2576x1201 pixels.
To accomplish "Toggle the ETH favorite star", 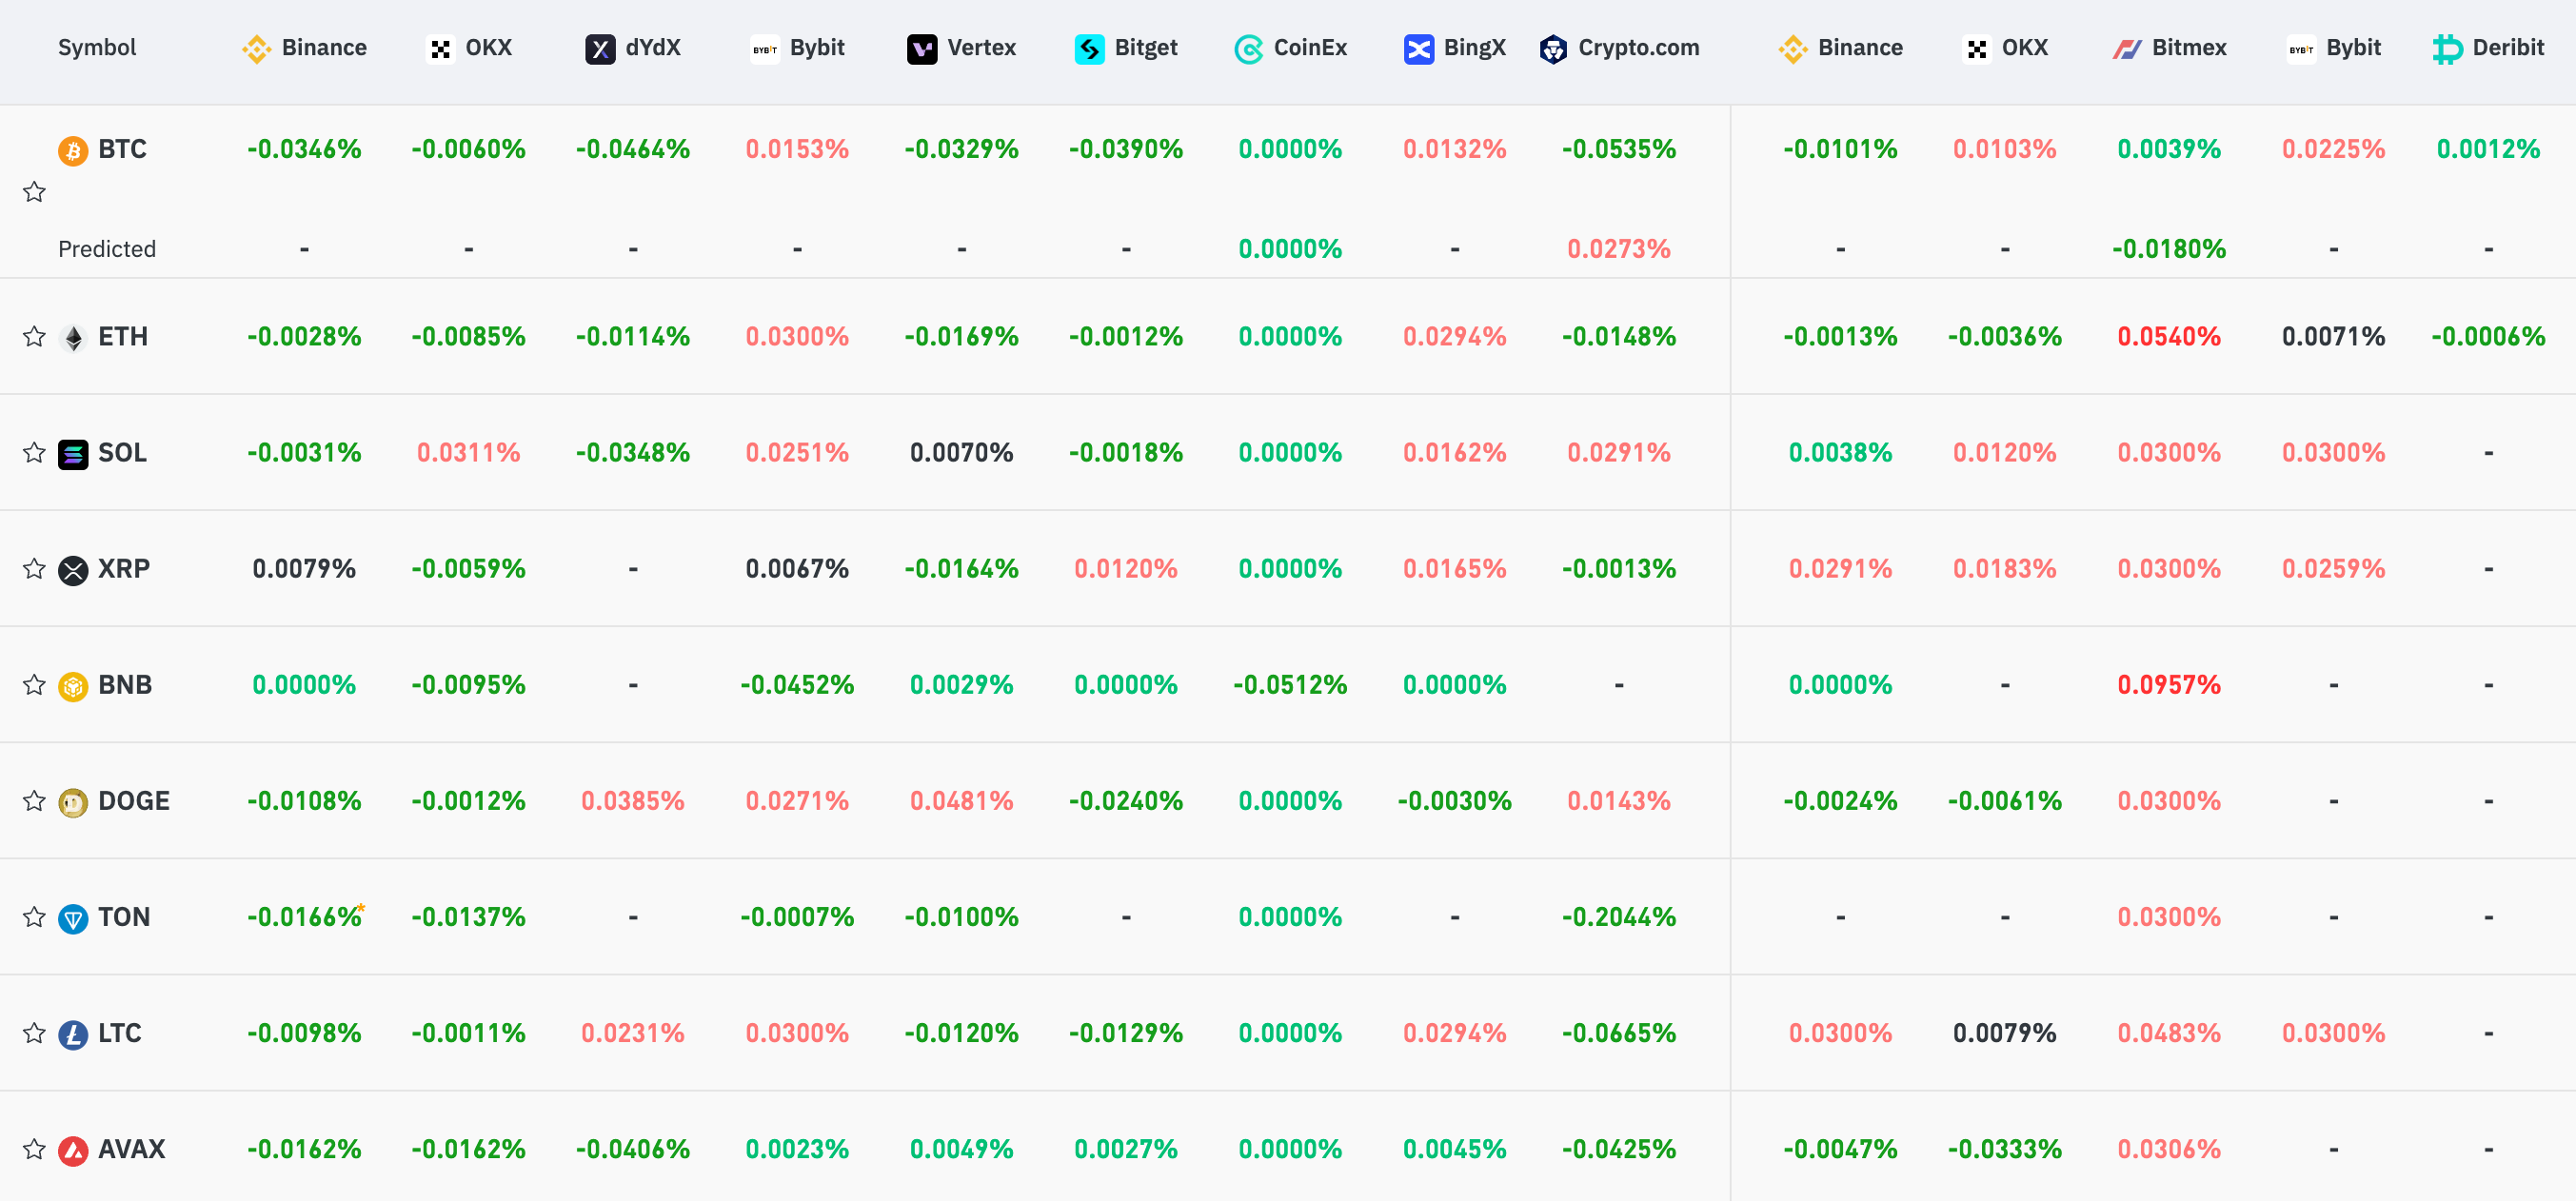I will point(34,337).
